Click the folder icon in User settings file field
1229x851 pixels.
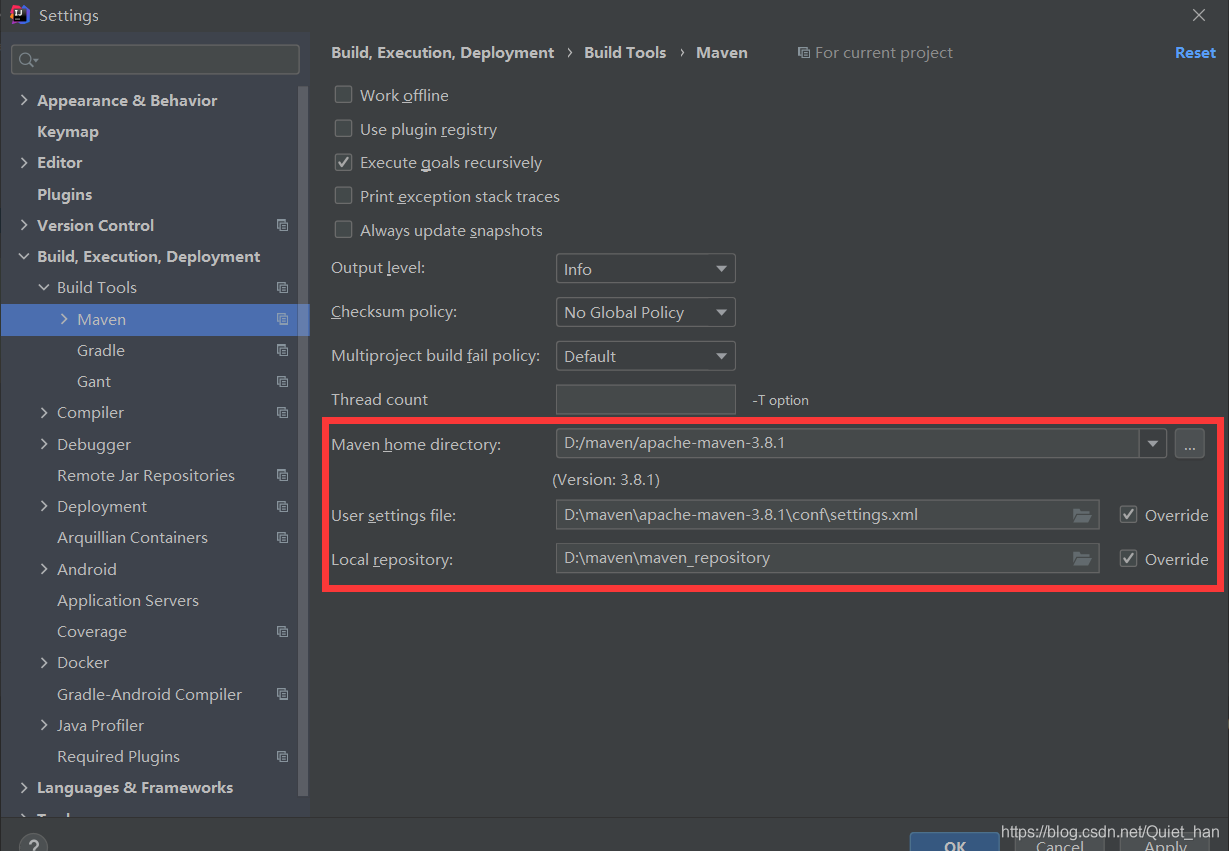pos(1082,515)
